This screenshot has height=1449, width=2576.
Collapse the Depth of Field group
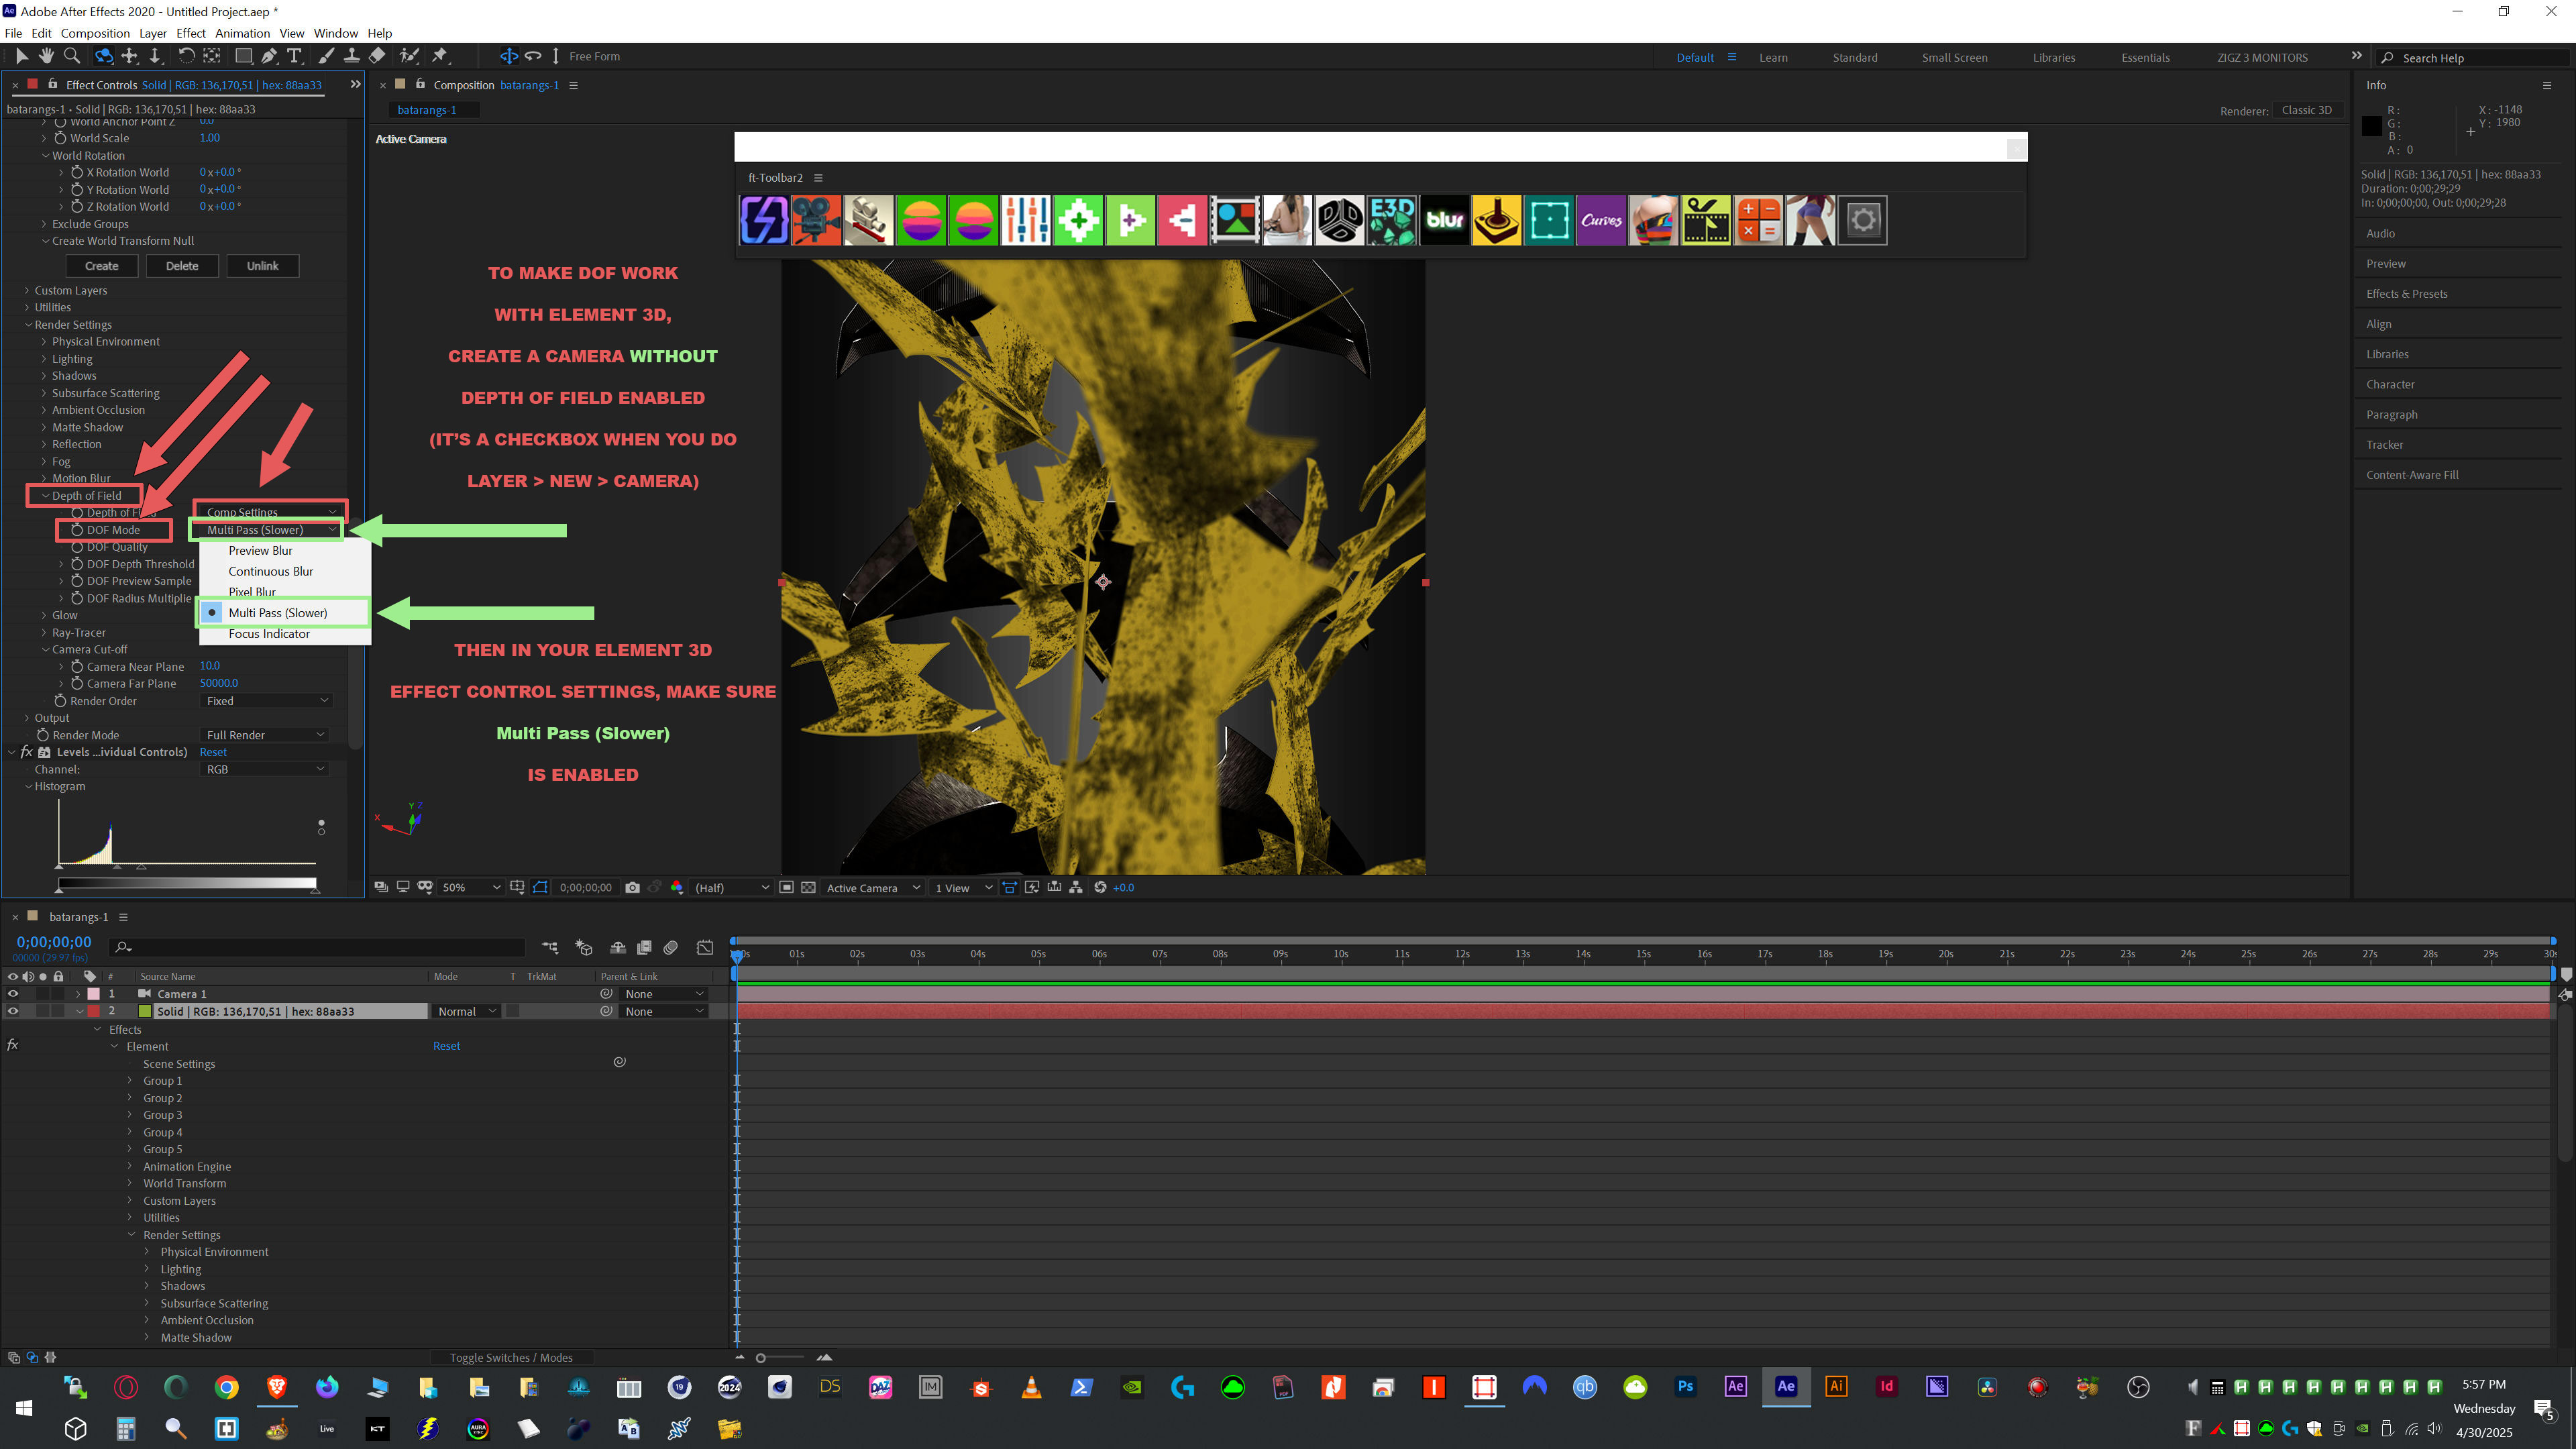pyautogui.click(x=46, y=495)
